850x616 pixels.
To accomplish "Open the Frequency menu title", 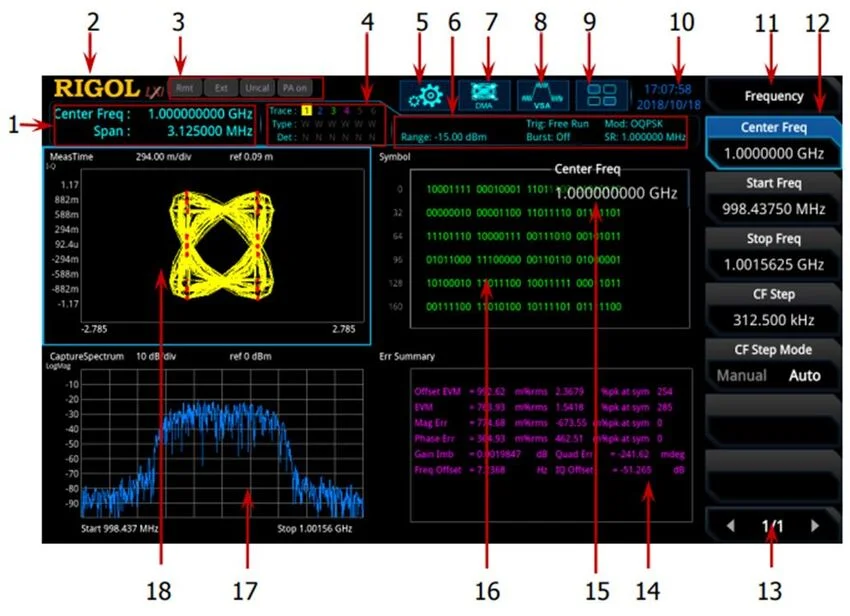I will tap(773, 97).
